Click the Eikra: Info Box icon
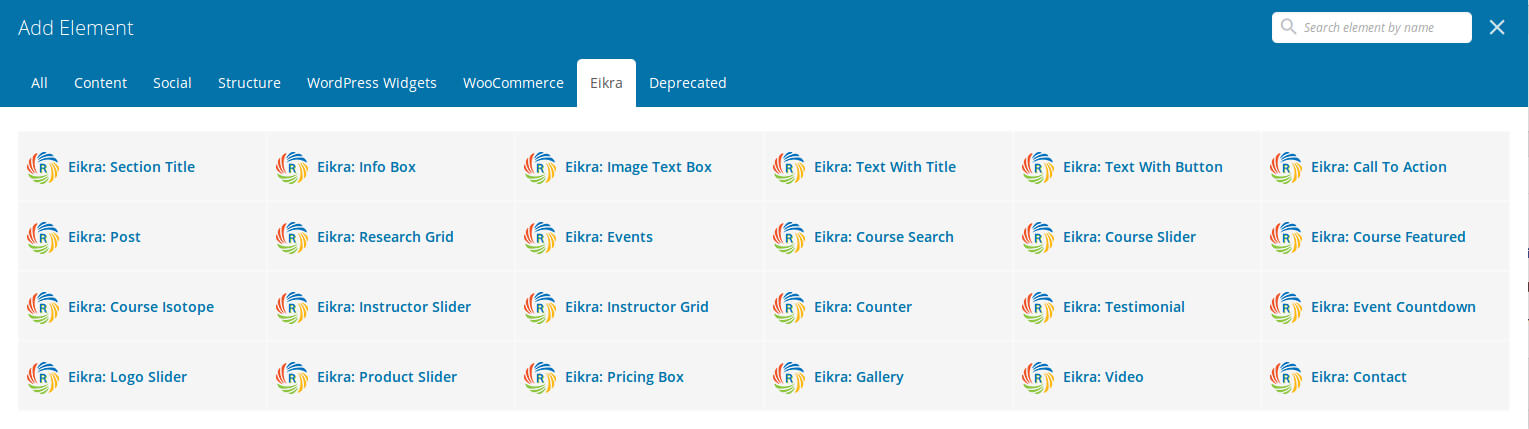The width and height of the screenshot is (1529, 429). pos(292,168)
